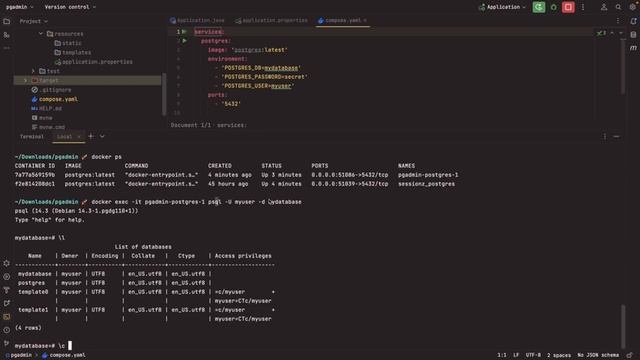Open cursor position 1:1 widget
This screenshot has width=640, height=360.
(502, 356)
